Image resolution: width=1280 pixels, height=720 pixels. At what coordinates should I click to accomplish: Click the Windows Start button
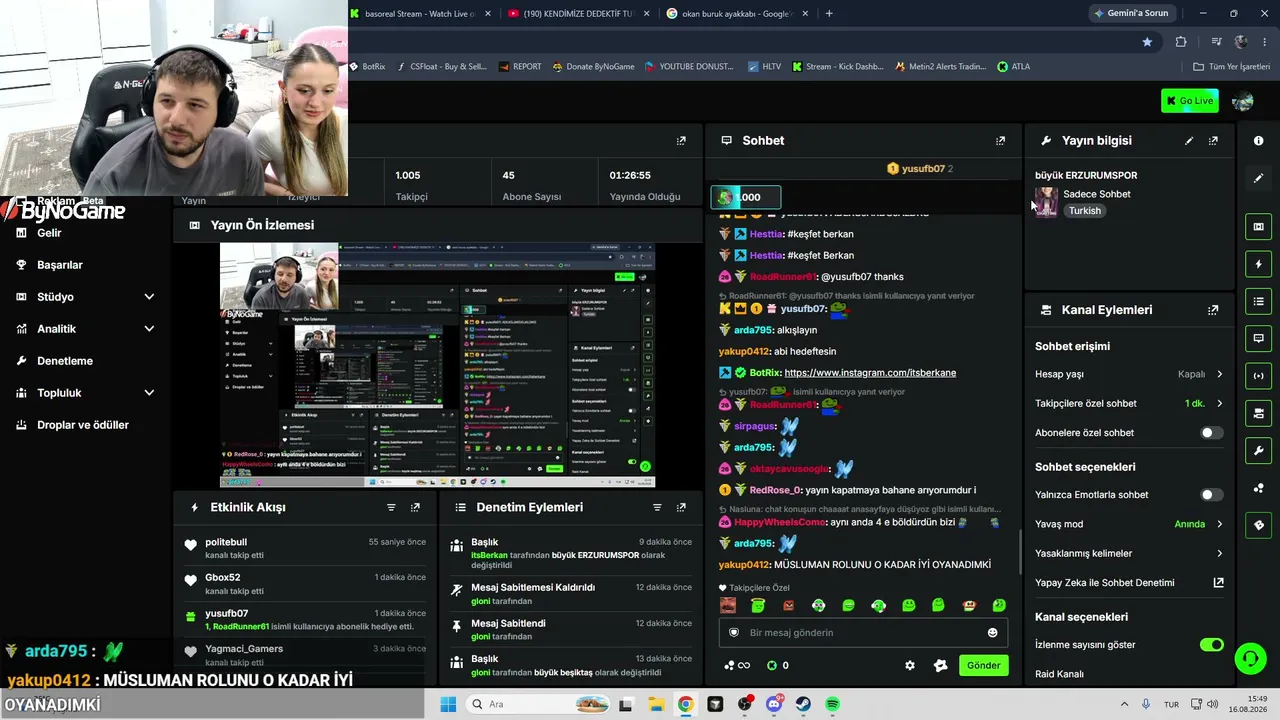(x=447, y=704)
